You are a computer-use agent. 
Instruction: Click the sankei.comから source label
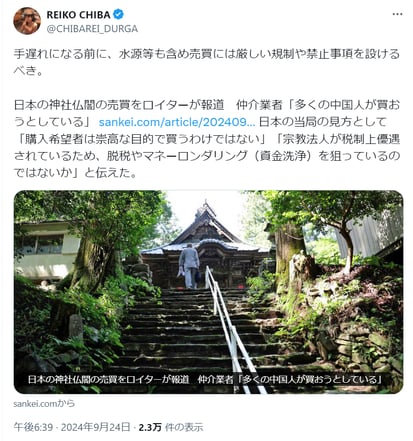tap(44, 404)
